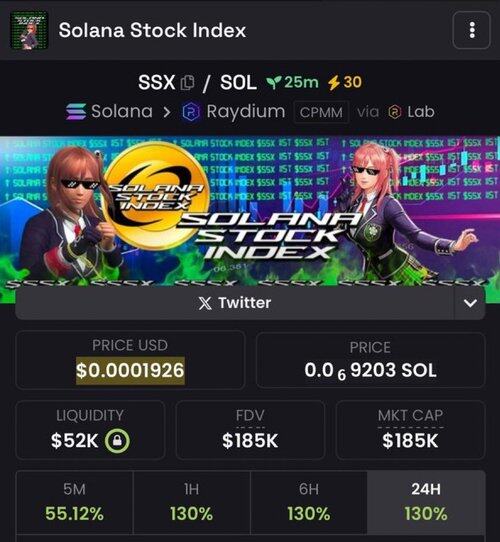Click the green sprout pair age icon
Screen dimensions: 500x542
pos(273,83)
